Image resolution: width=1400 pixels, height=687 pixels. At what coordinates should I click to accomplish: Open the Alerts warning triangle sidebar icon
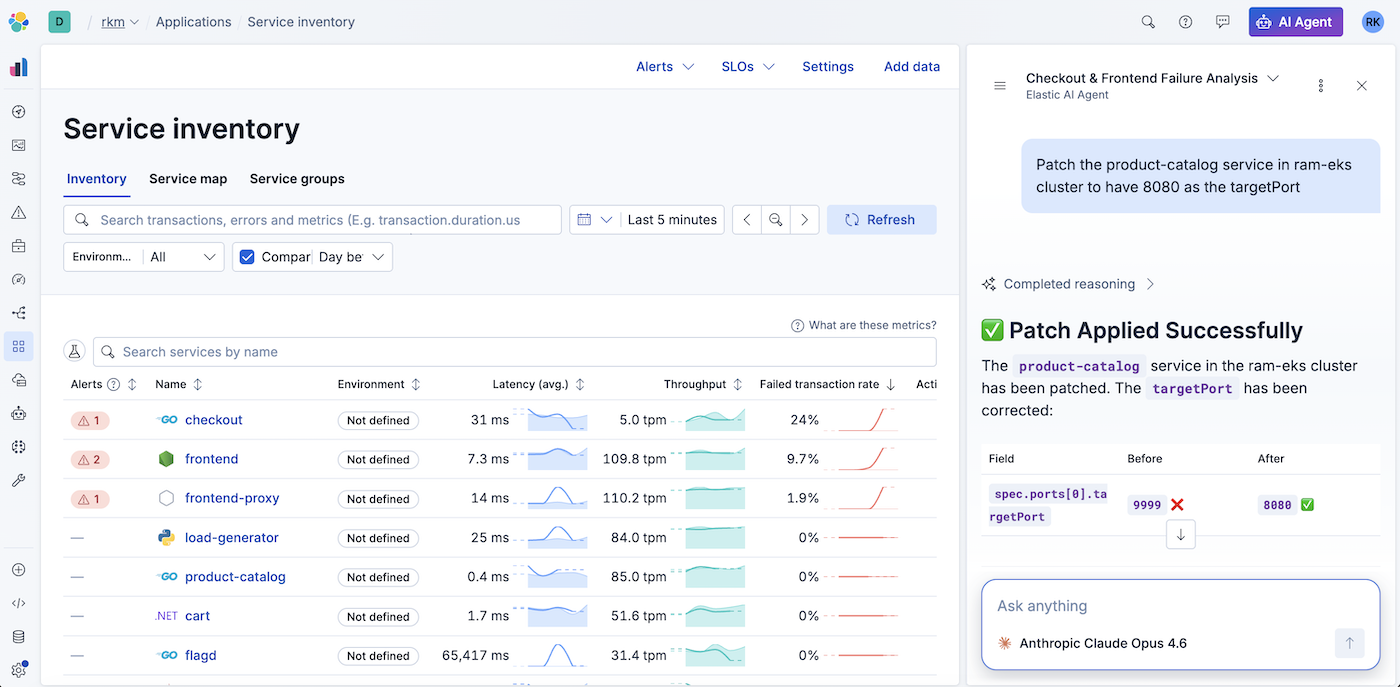tap(18, 212)
